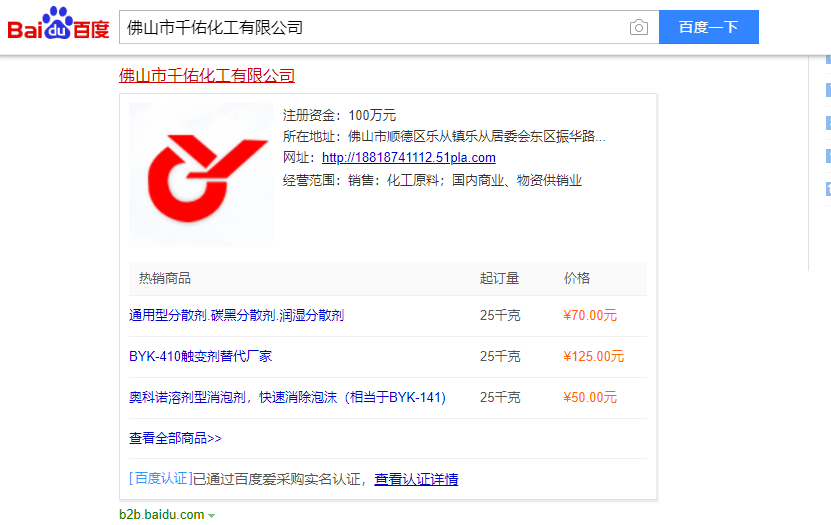The height and width of the screenshot is (525, 831).
Task: Open http://18818741112.51pla.com website link
Action: tap(409, 158)
